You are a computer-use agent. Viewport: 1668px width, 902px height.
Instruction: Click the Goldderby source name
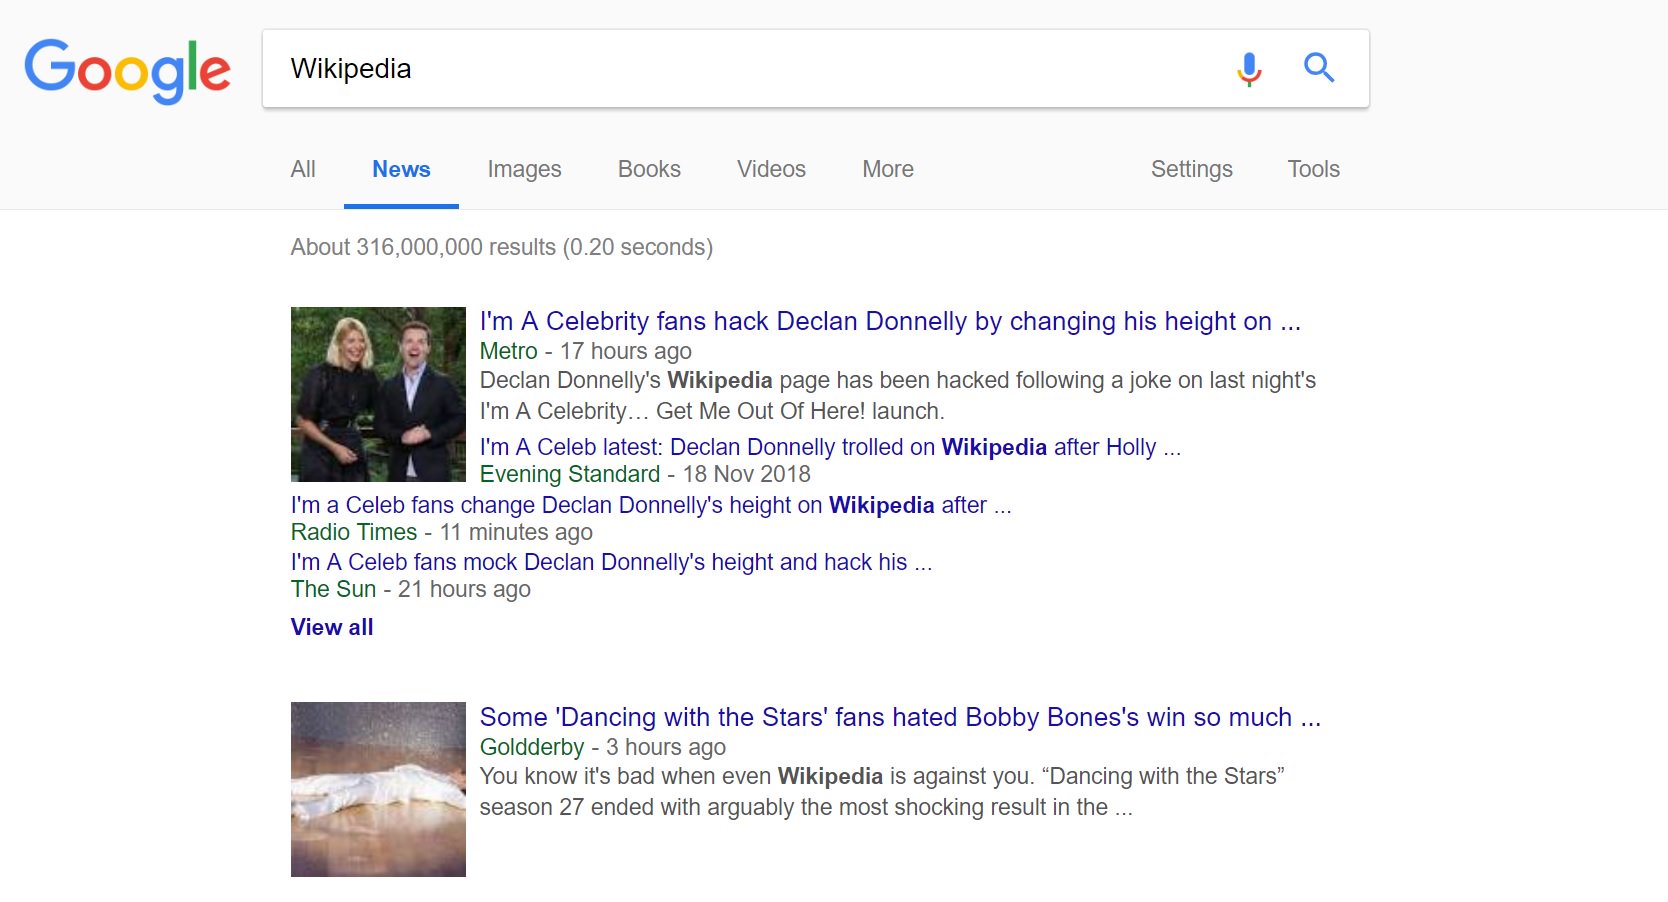(532, 747)
